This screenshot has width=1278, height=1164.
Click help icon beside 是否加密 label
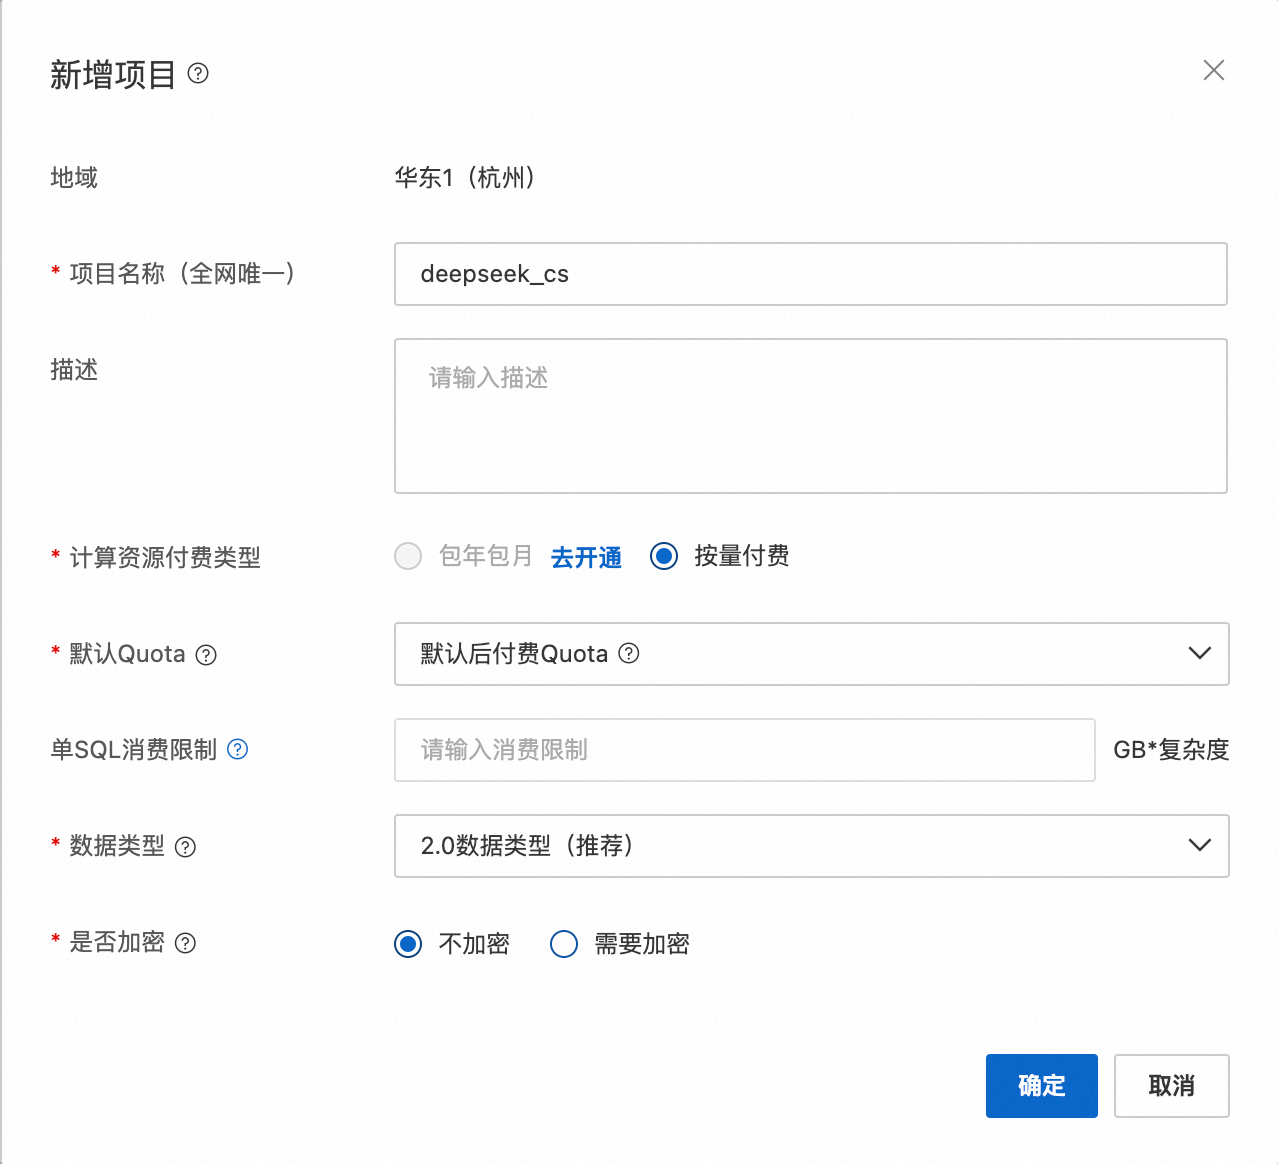click(185, 943)
